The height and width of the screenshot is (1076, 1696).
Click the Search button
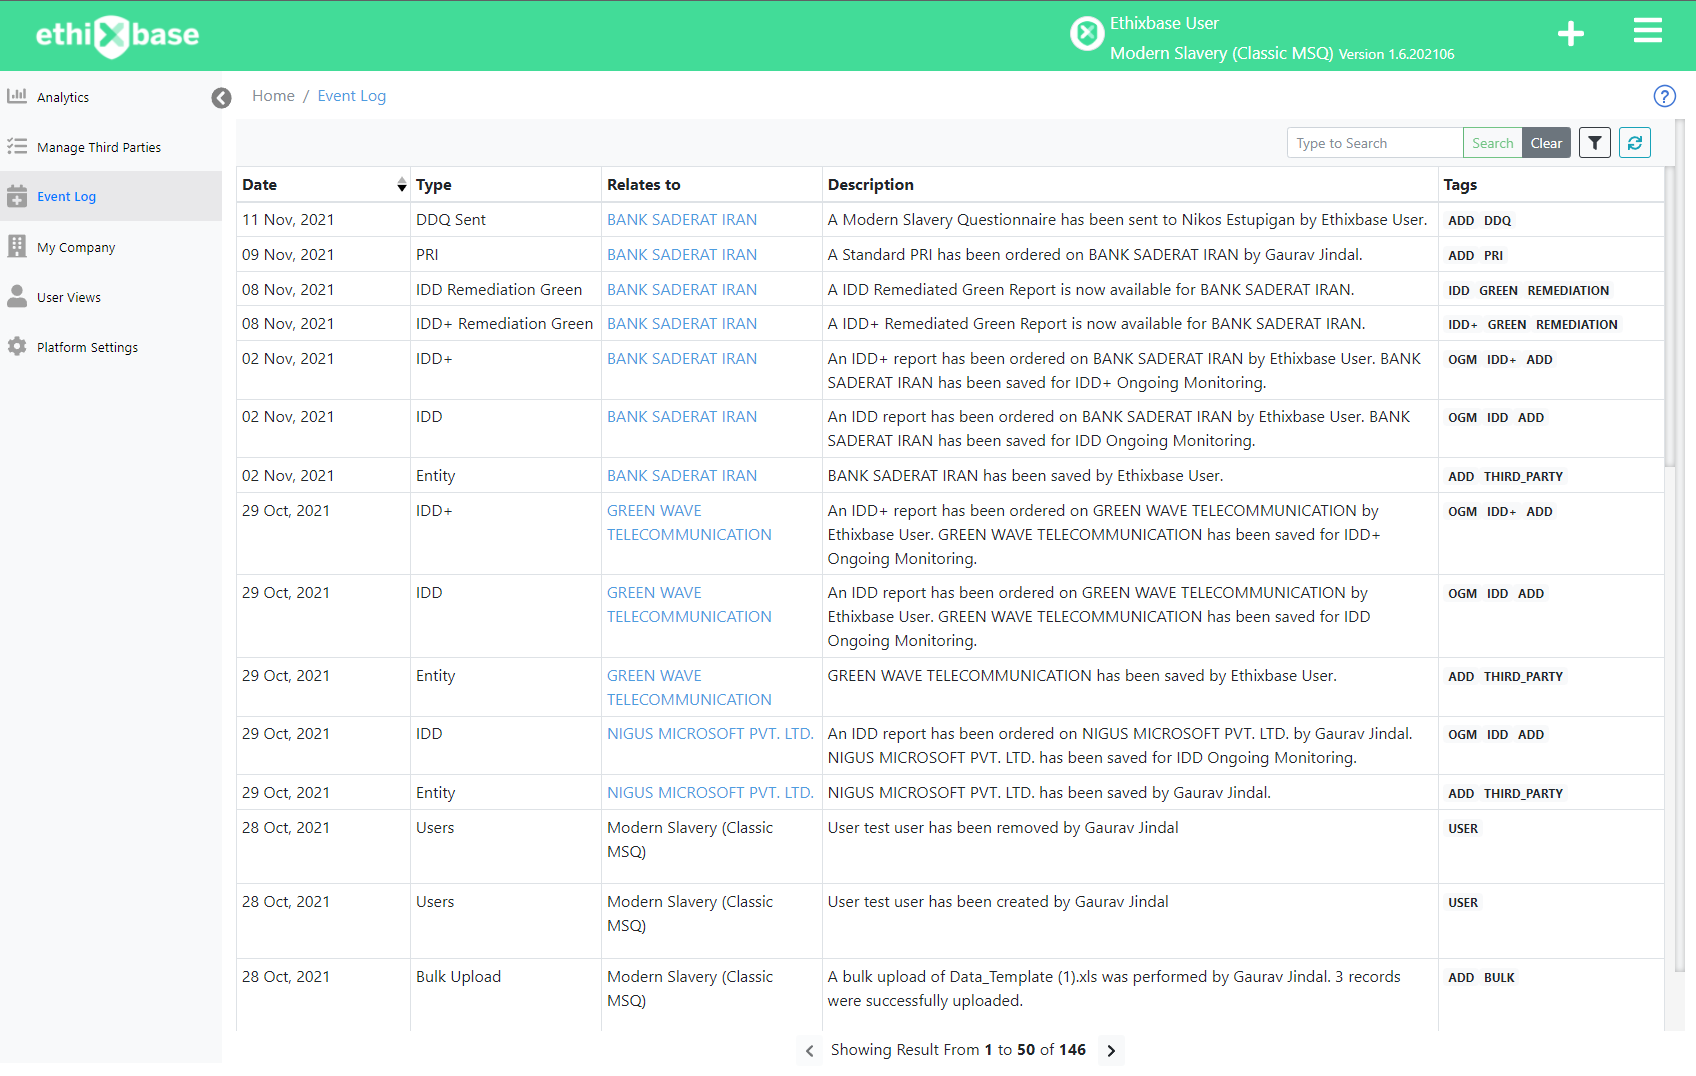pos(1492,143)
